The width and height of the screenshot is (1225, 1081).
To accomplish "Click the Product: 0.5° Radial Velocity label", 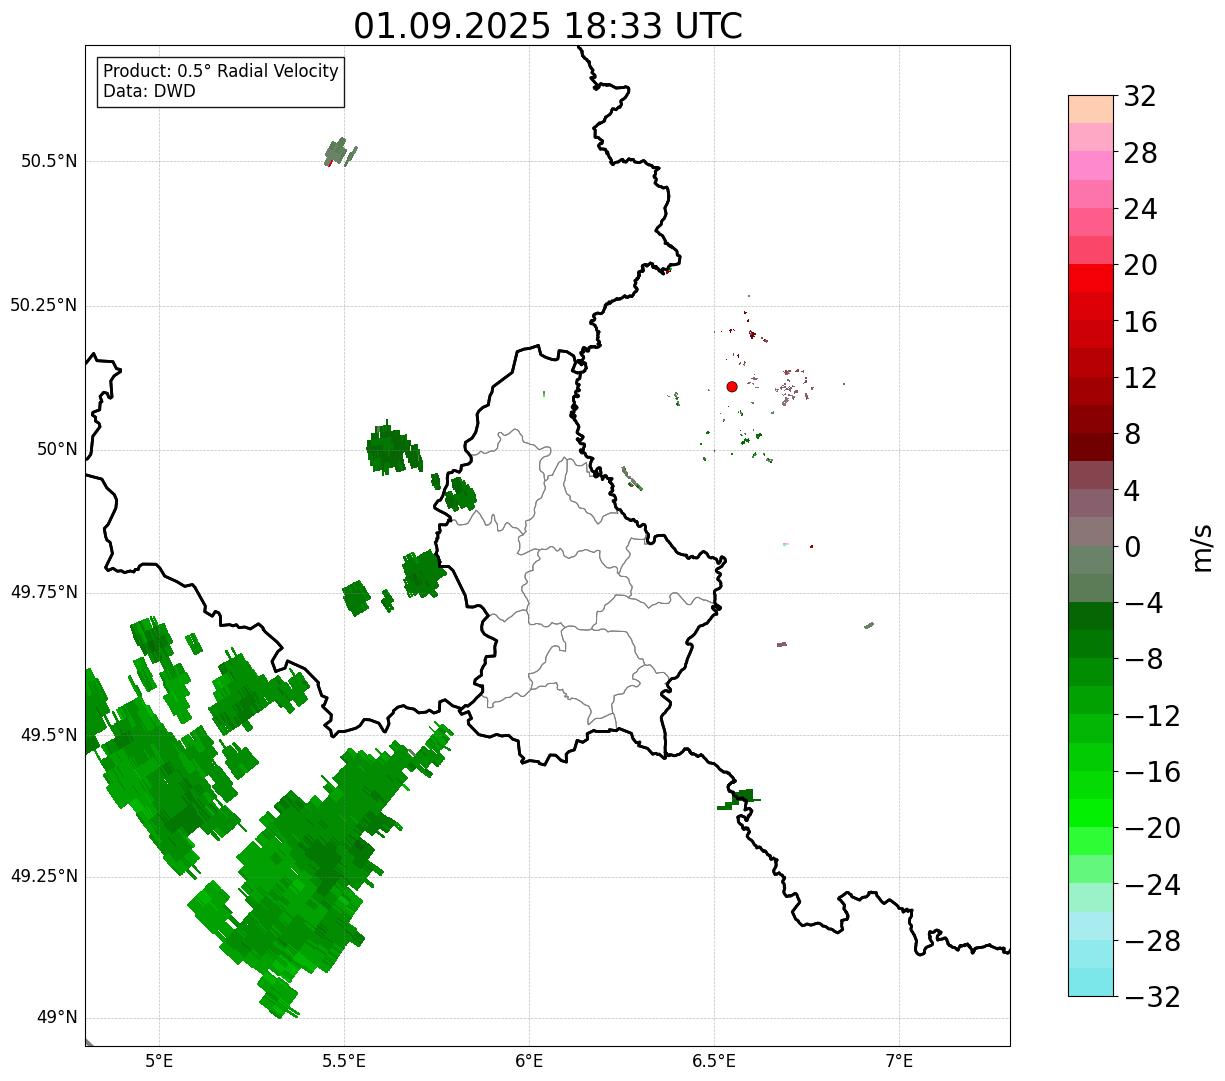I will coord(221,72).
